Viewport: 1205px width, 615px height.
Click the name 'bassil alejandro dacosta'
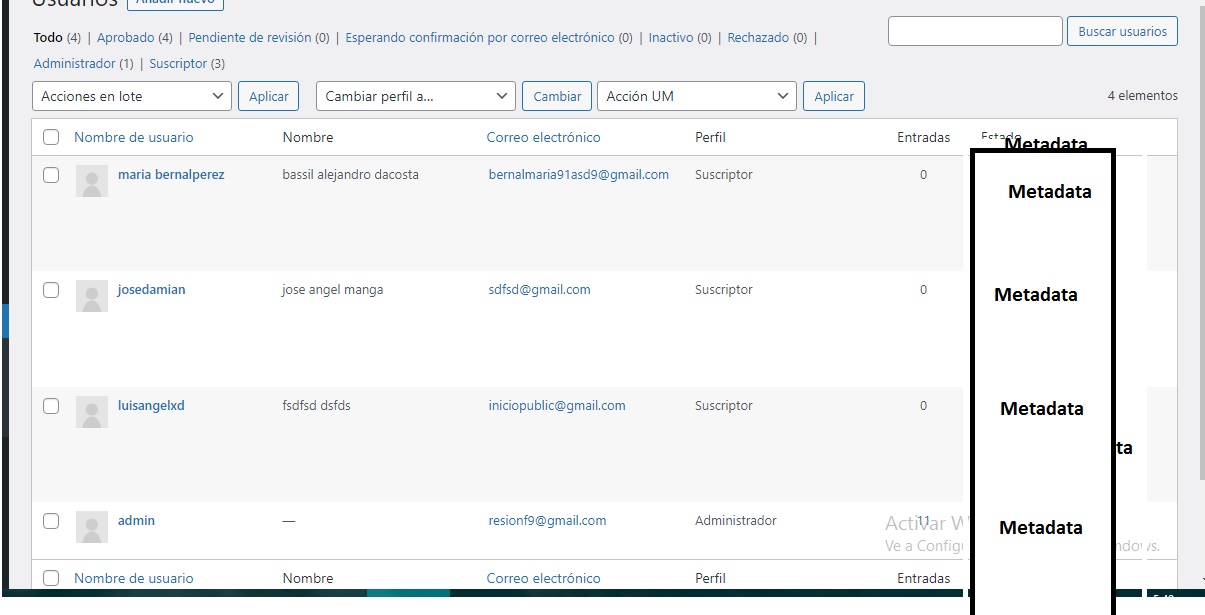351,175
